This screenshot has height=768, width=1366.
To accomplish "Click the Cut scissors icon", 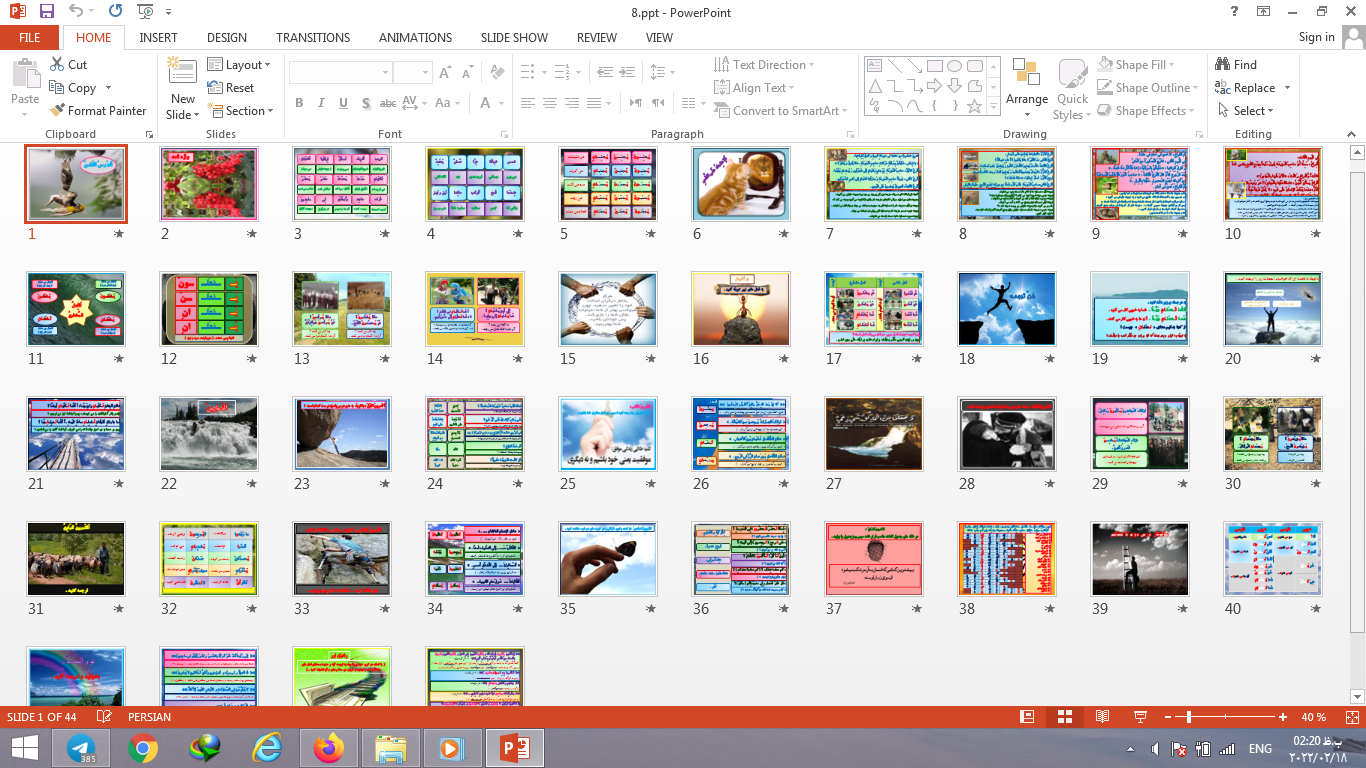I will click(57, 65).
